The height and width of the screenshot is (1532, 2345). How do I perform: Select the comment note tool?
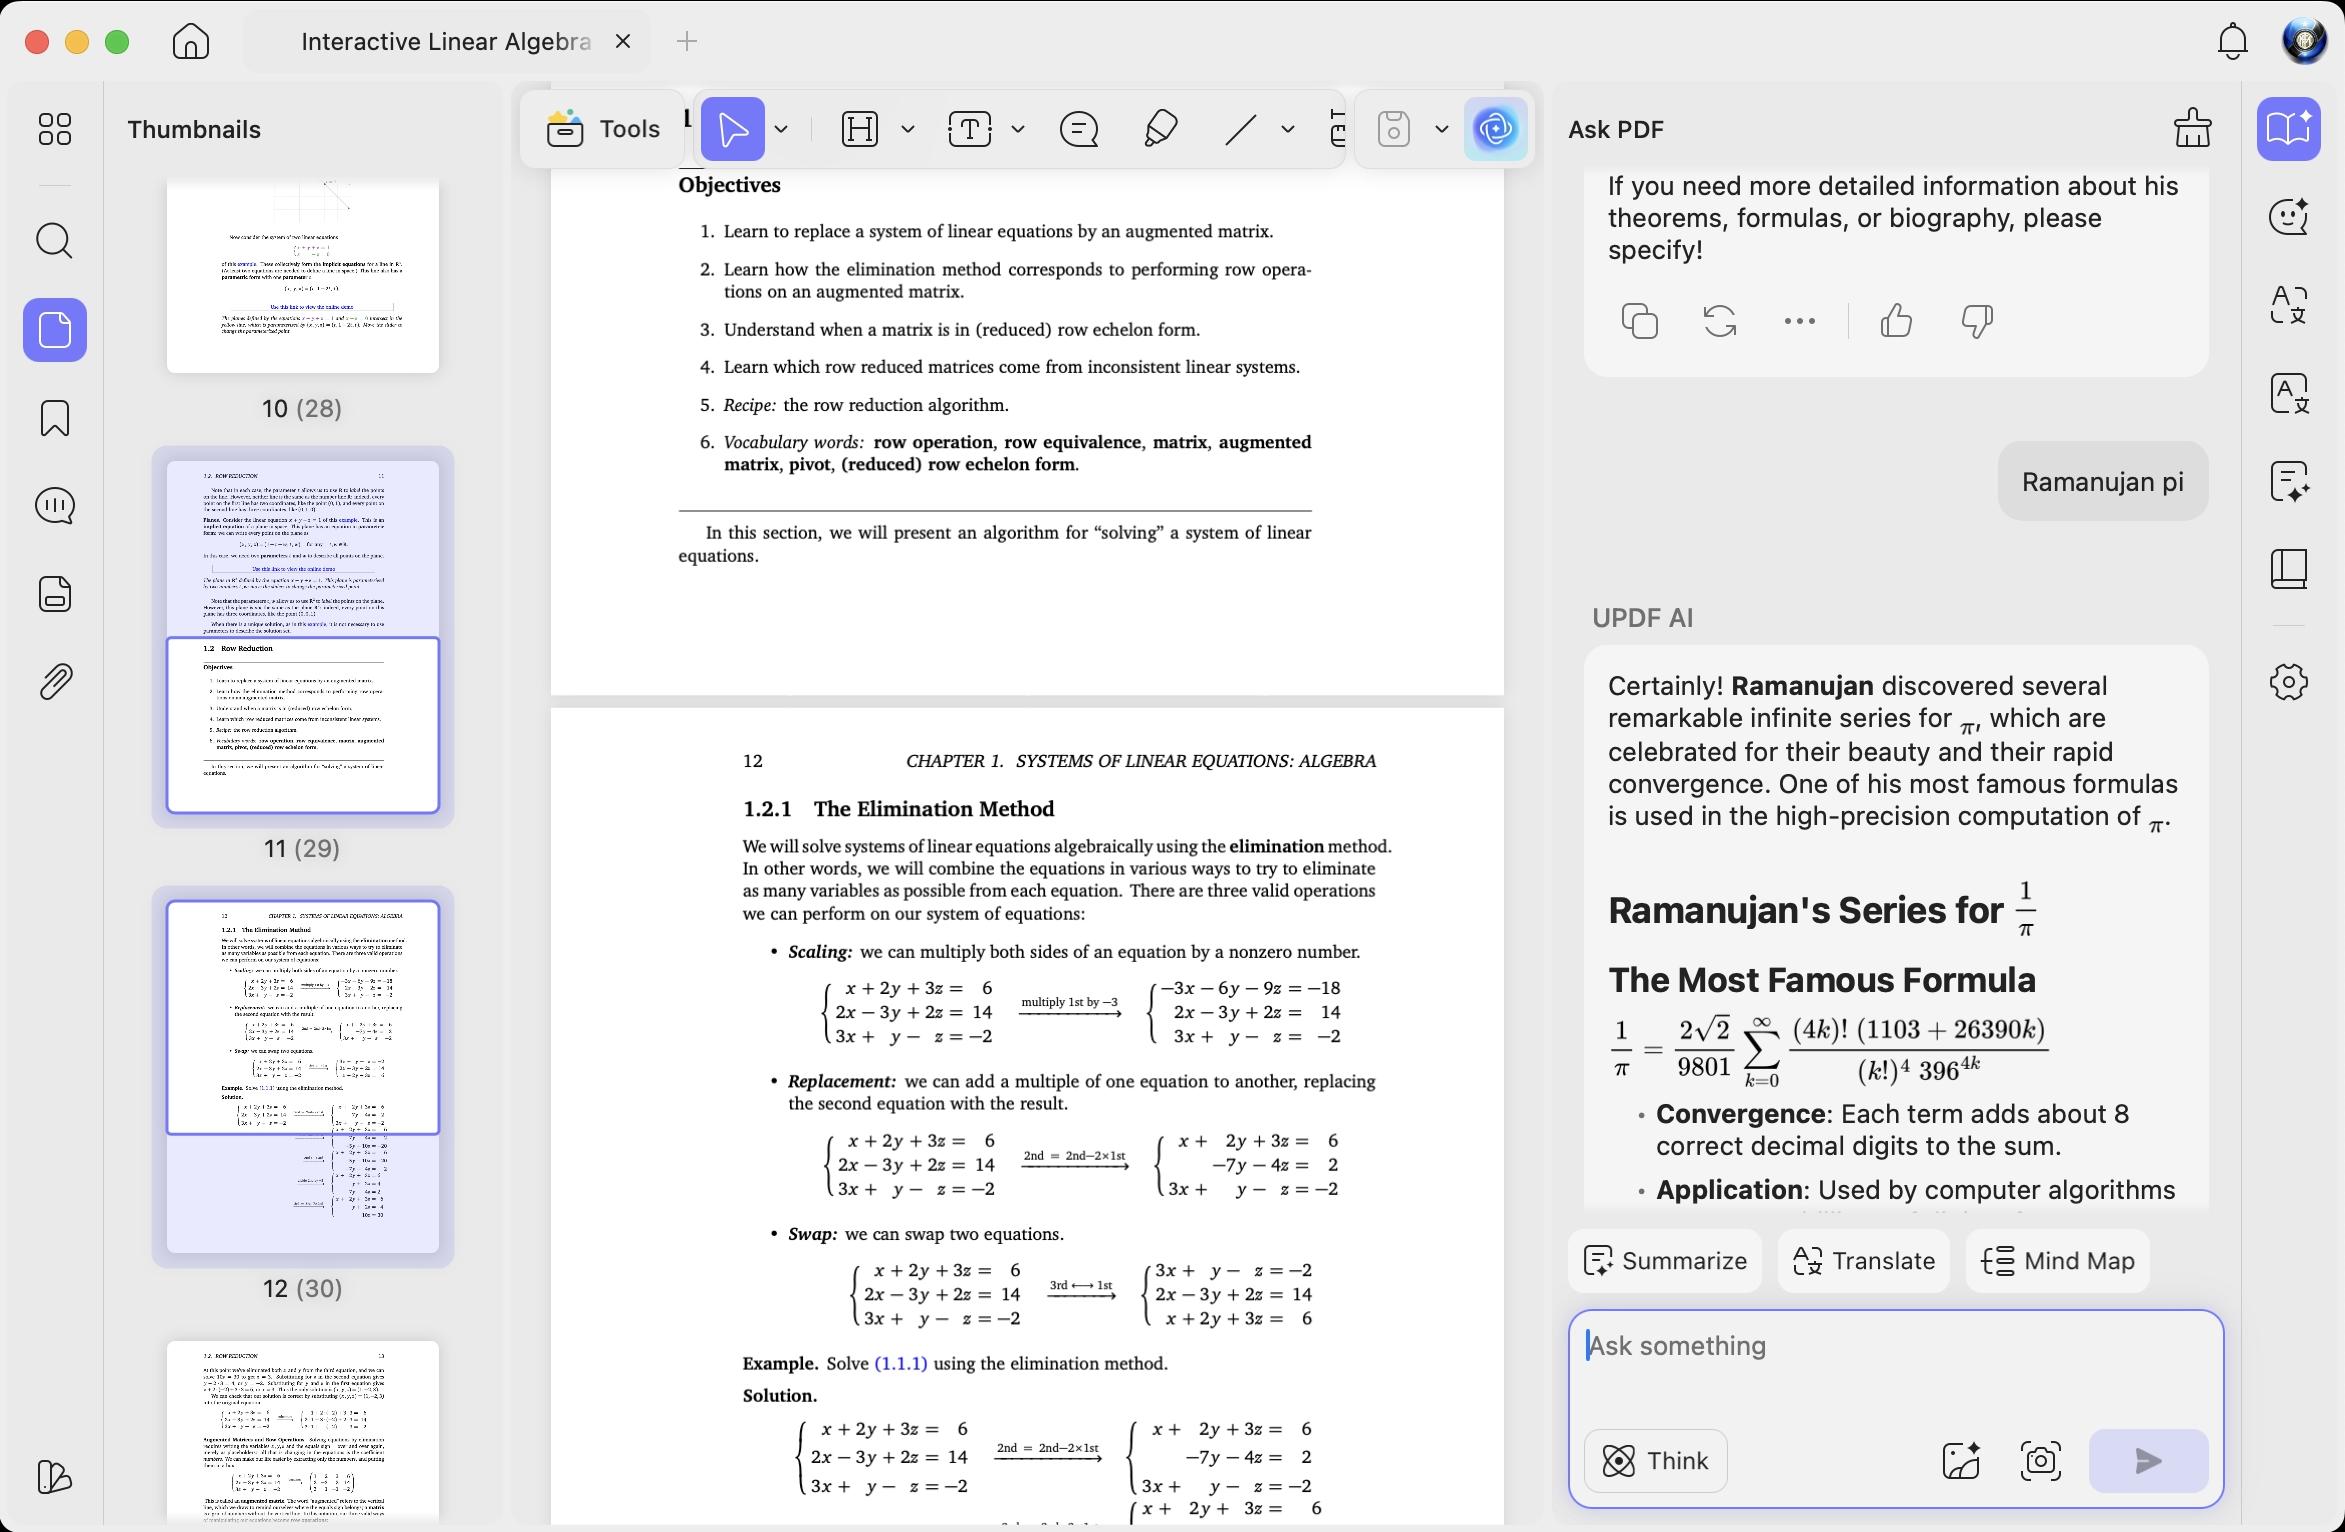[1079, 129]
